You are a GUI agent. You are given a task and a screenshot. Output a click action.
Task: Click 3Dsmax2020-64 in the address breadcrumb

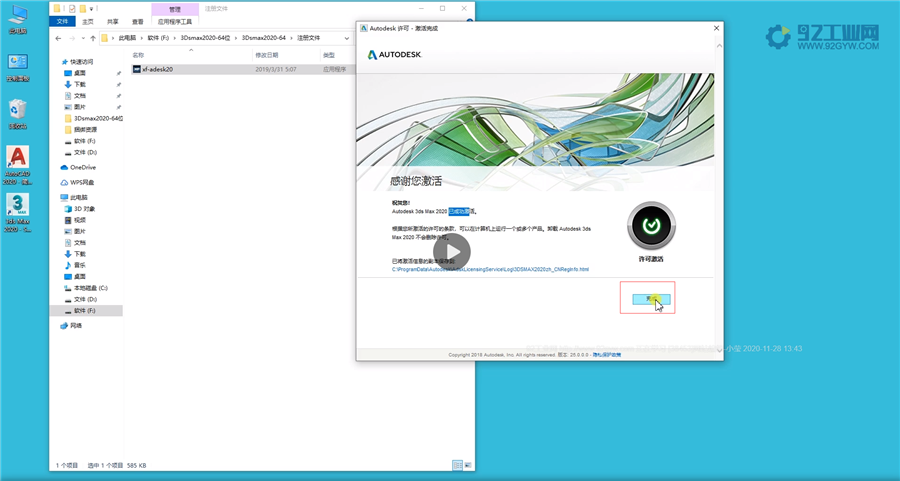263,38
